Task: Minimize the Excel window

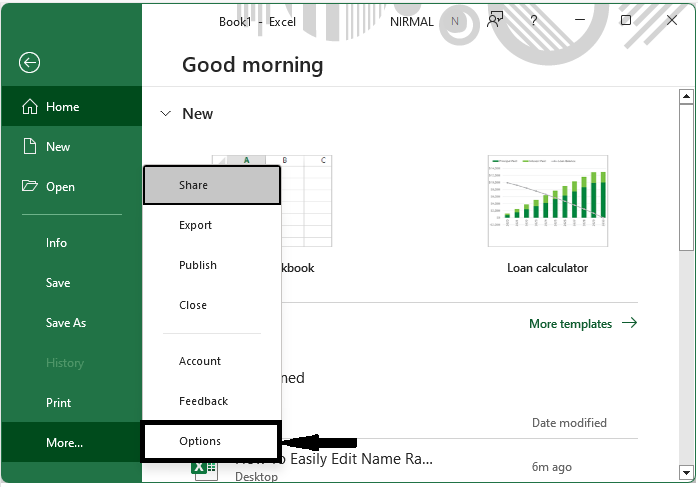Action: 580,20
